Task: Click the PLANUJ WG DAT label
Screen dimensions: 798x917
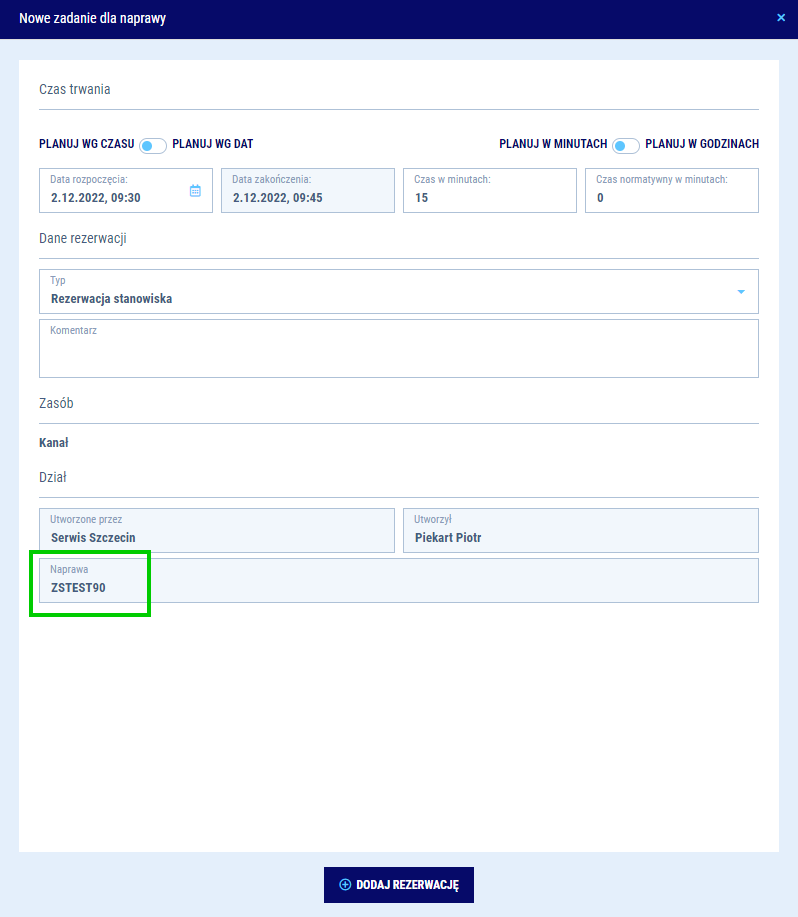Action: [219, 144]
